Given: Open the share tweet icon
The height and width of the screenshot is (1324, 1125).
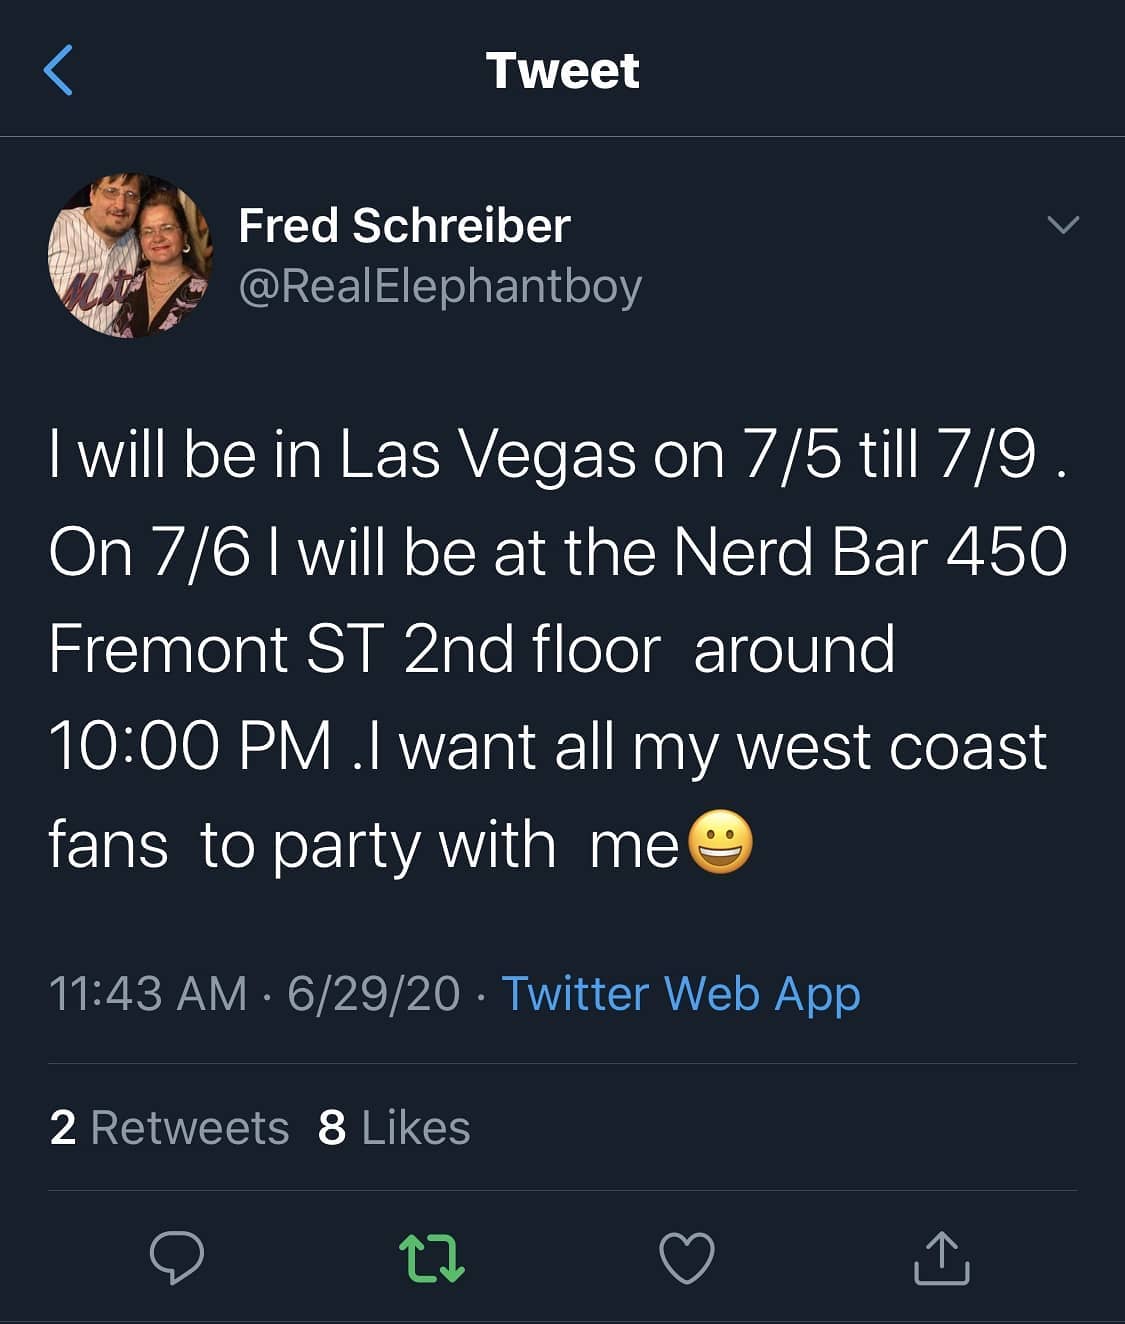Looking at the screenshot, I should click(941, 1257).
